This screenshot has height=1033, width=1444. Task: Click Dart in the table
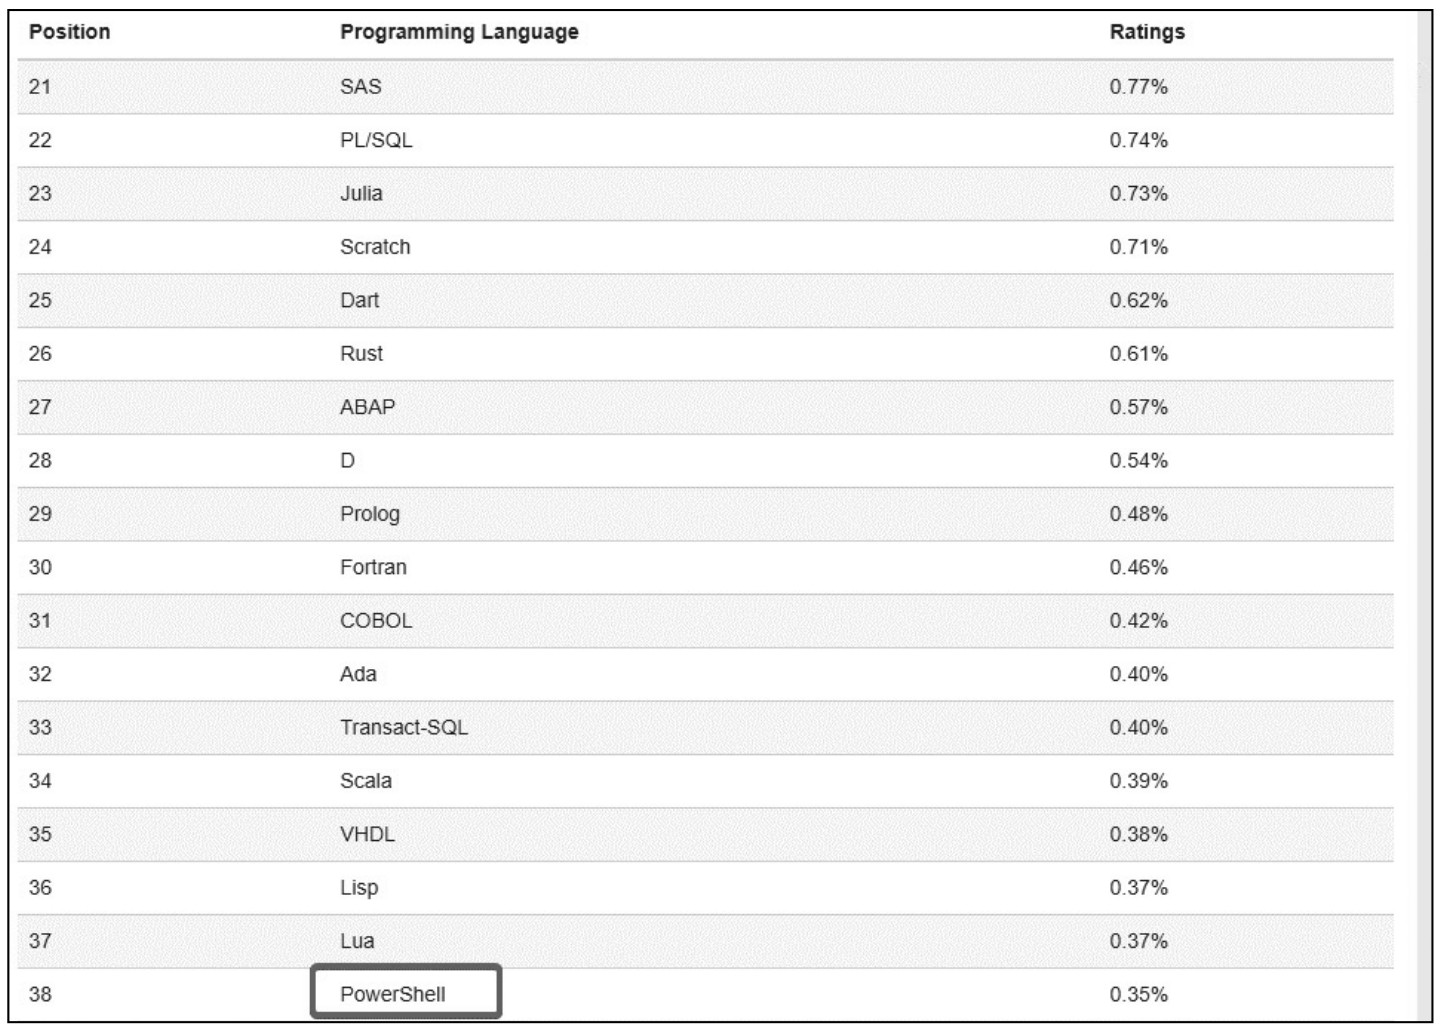(x=359, y=300)
